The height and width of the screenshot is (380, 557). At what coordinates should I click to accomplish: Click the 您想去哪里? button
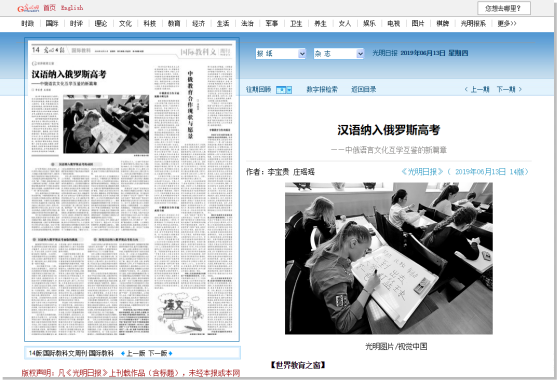pos(504,8)
